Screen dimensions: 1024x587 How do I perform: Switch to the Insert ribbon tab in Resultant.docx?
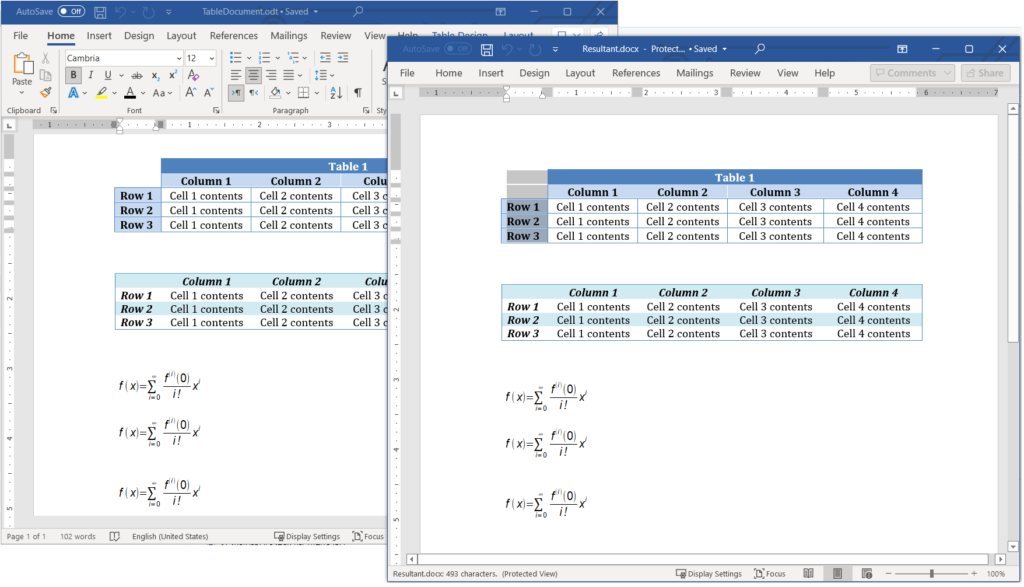pos(491,72)
